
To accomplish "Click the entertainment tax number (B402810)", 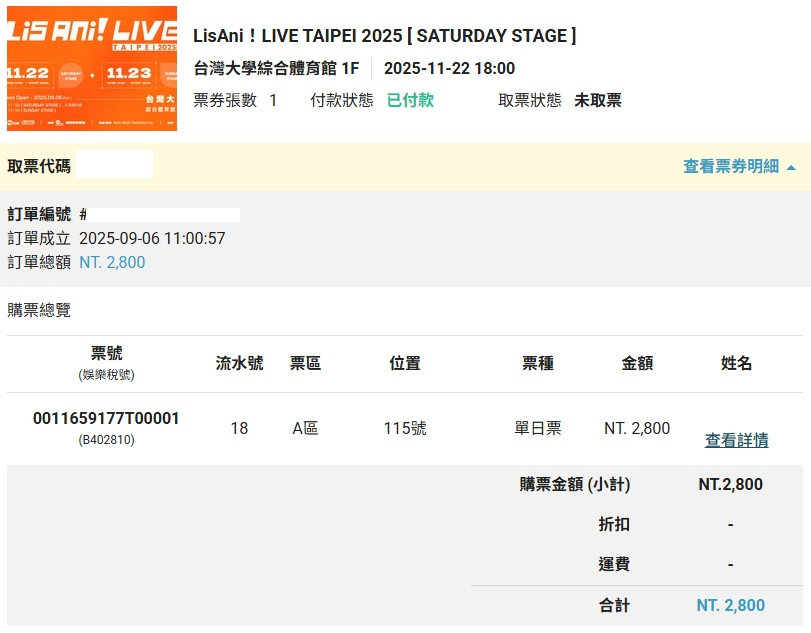I will (107, 440).
